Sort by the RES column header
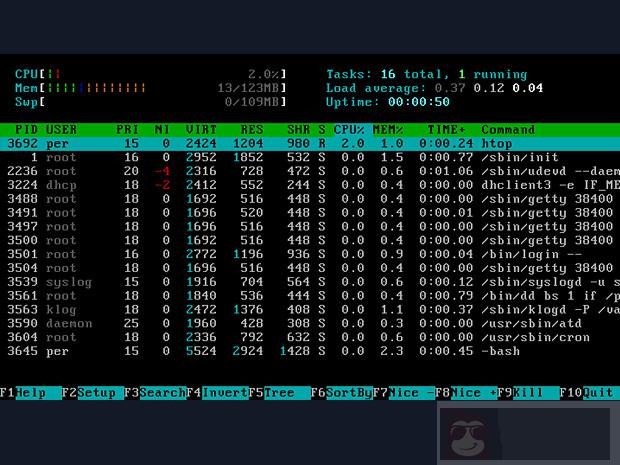This screenshot has height=465, width=620. pyautogui.click(x=252, y=130)
